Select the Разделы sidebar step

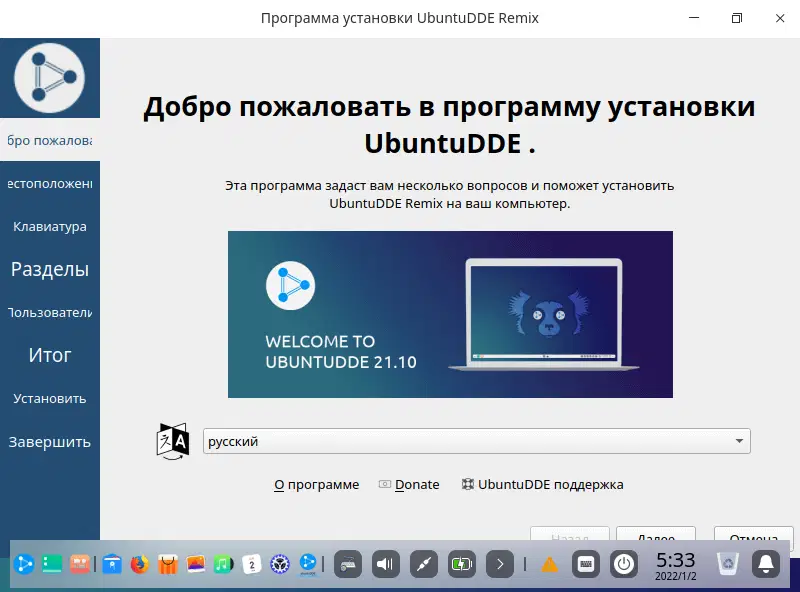pyautogui.click(x=50, y=269)
